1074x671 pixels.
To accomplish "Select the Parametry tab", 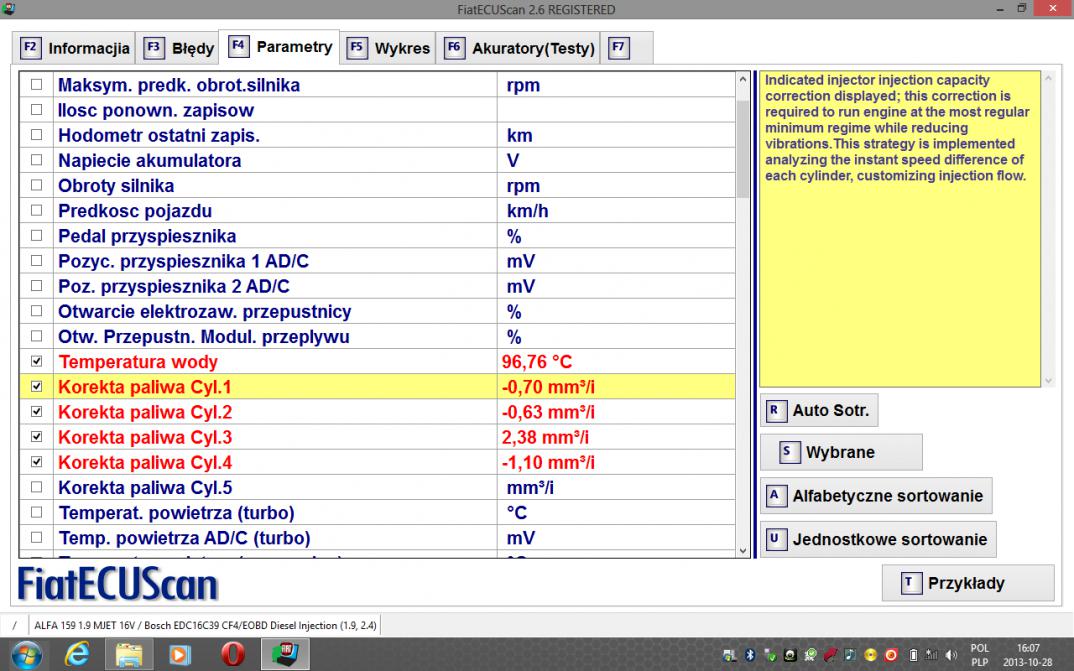I will (279, 47).
